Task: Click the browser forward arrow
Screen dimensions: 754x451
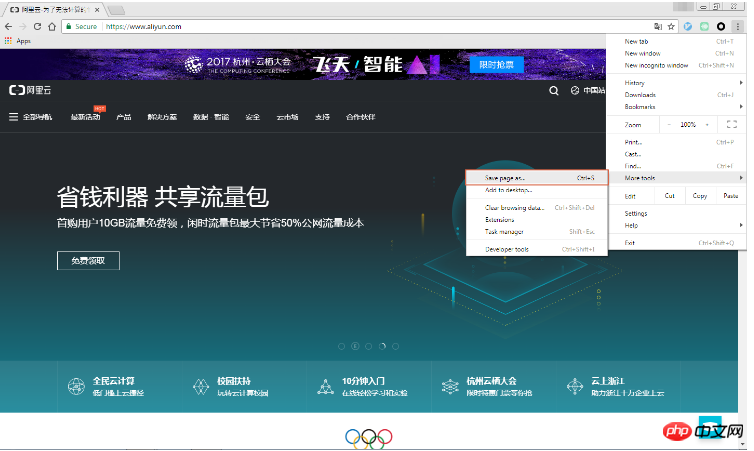Action: coord(23,26)
